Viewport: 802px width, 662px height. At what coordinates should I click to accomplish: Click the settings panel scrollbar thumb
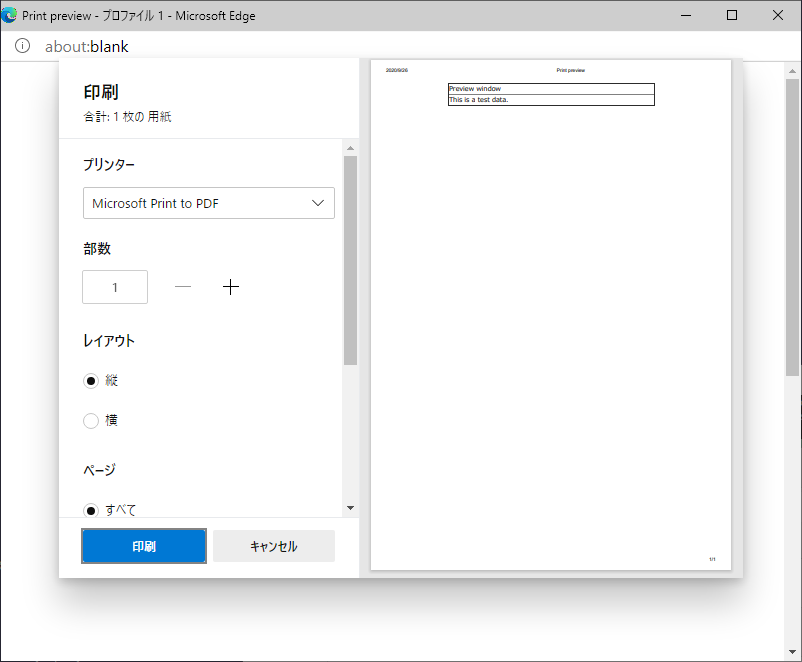click(x=350, y=260)
